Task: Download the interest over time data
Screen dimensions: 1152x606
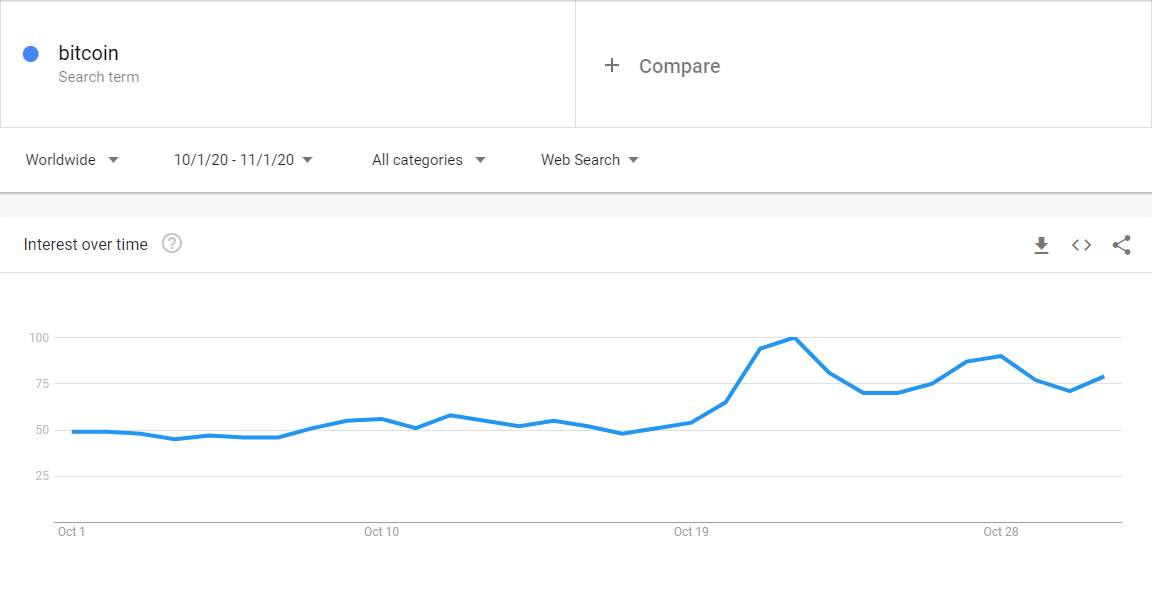Action: pos(1041,245)
